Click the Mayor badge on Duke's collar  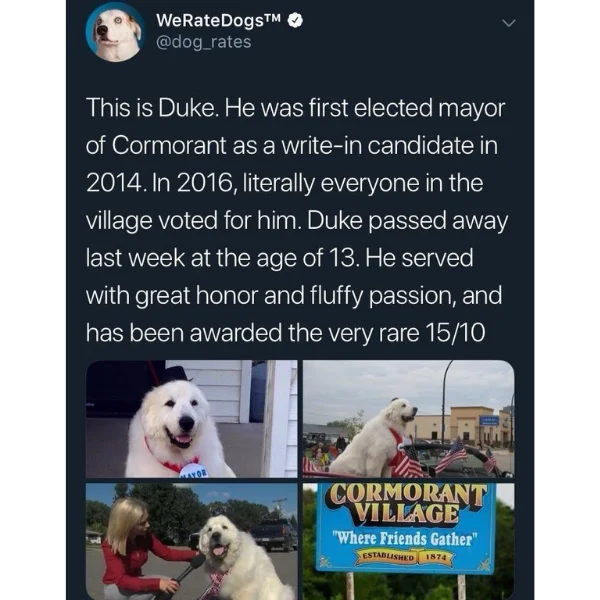[x=194, y=471]
